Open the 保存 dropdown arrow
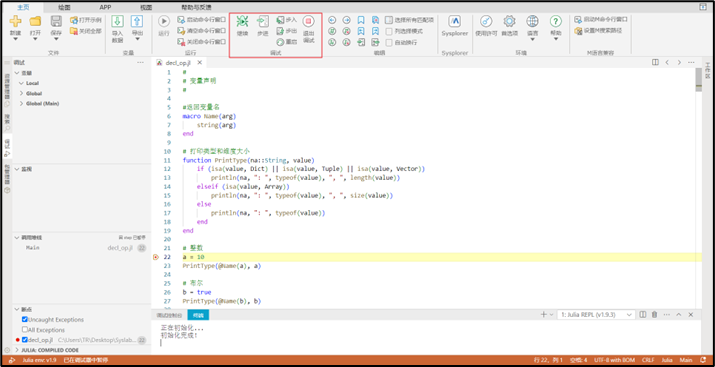The image size is (715, 367). (x=56, y=39)
